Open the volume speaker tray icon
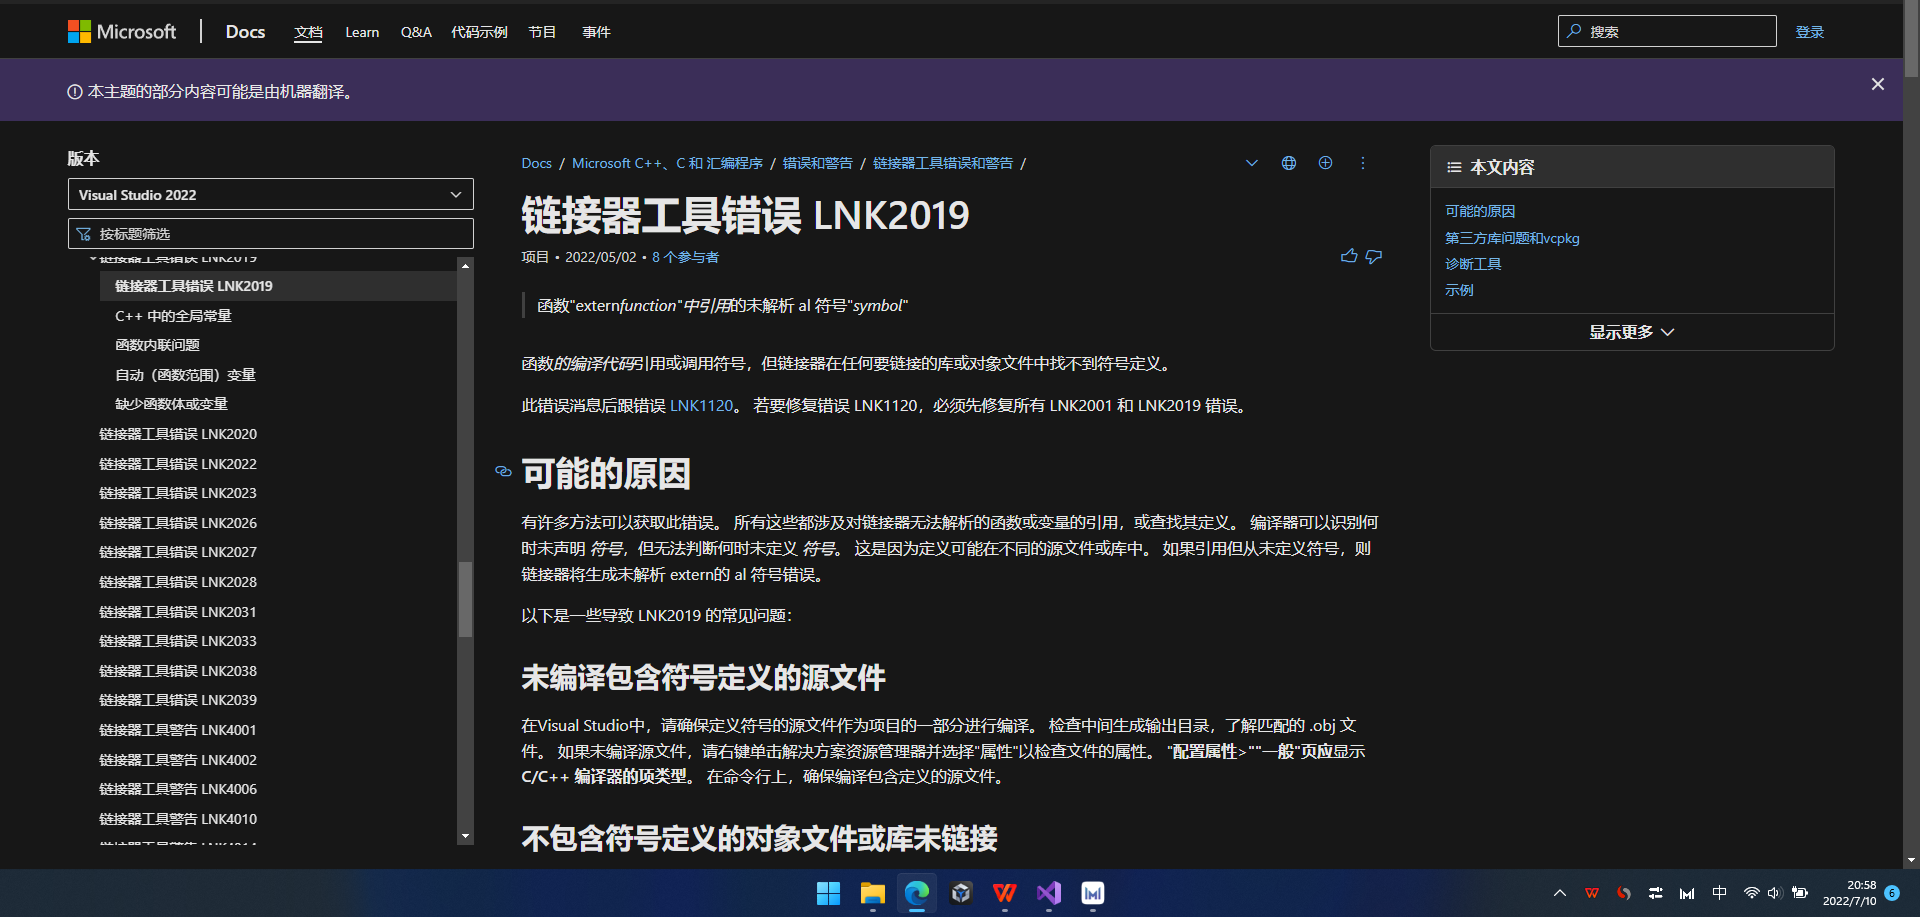This screenshot has width=1920, height=917. click(x=1774, y=893)
